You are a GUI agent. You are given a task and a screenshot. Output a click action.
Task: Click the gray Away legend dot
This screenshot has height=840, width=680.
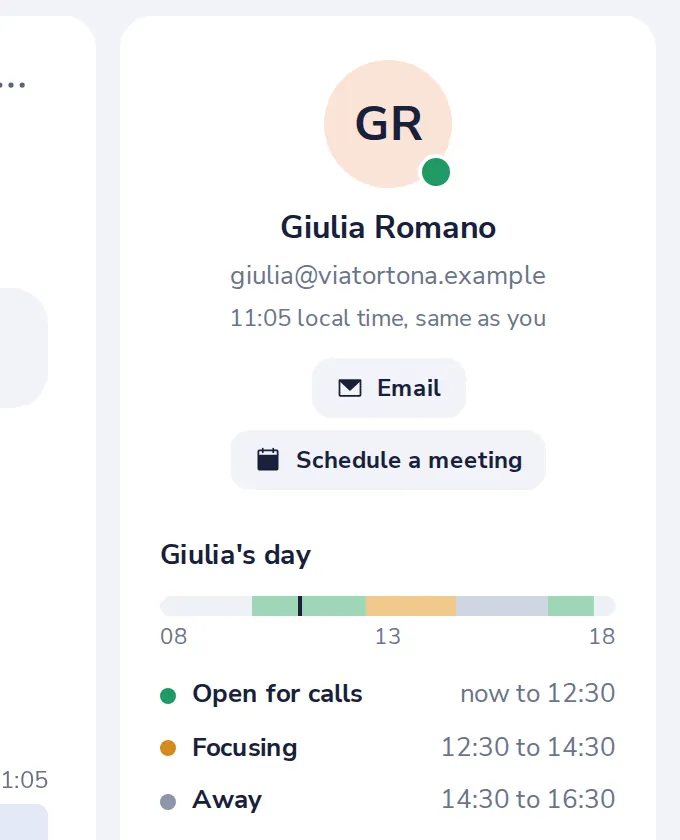[168, 801]
